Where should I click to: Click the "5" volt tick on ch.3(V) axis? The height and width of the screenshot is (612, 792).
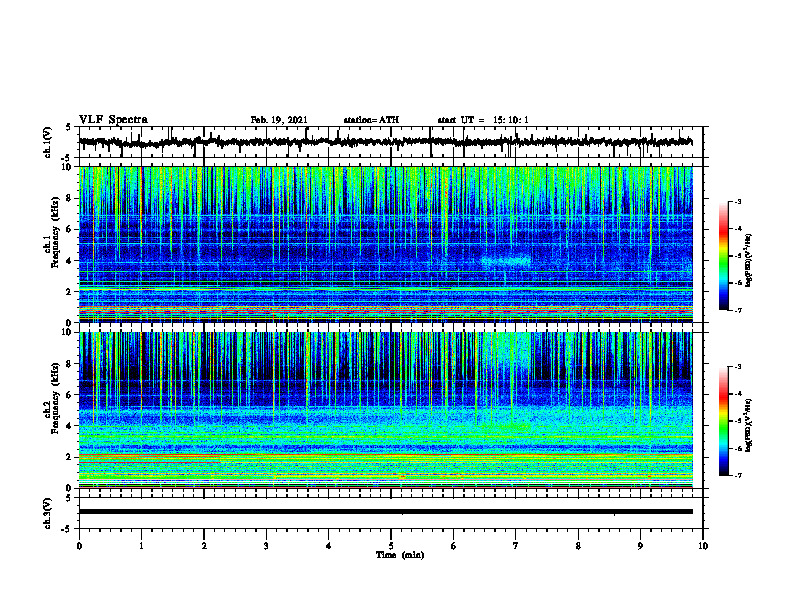point(69,498)
